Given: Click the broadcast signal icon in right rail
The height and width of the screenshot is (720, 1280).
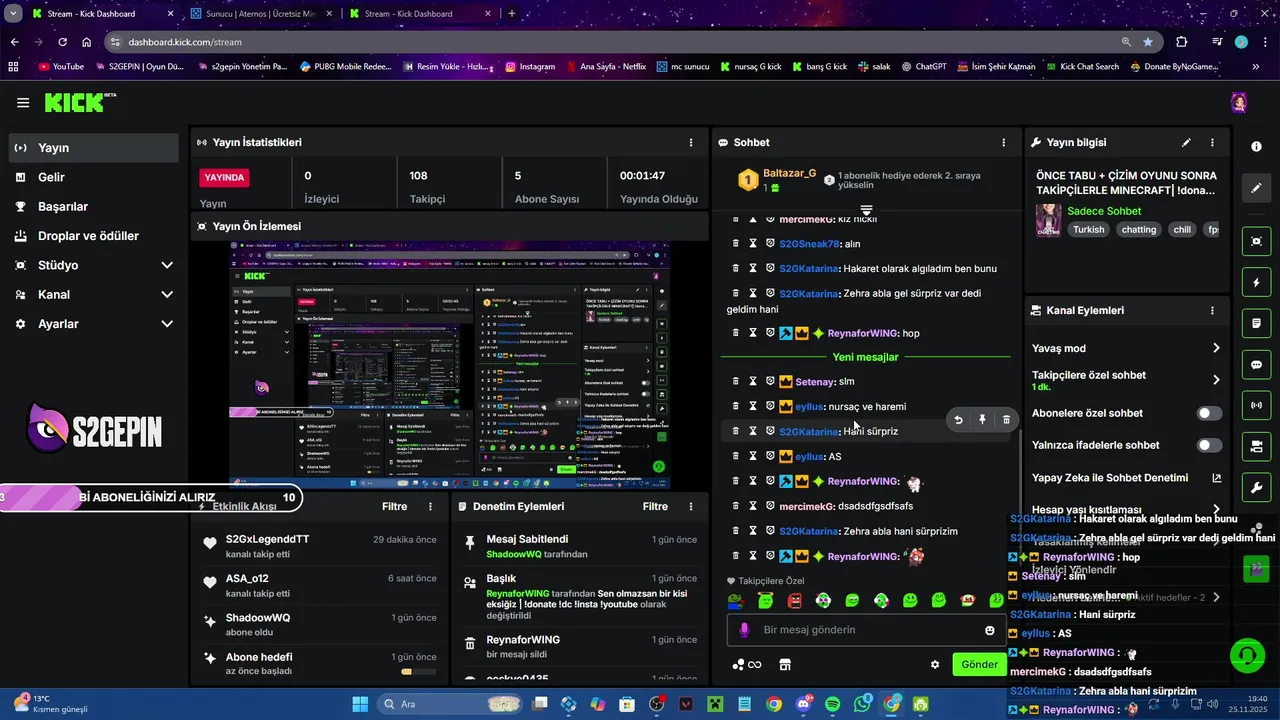Looking at the screenshot, I should point(1257,405).
